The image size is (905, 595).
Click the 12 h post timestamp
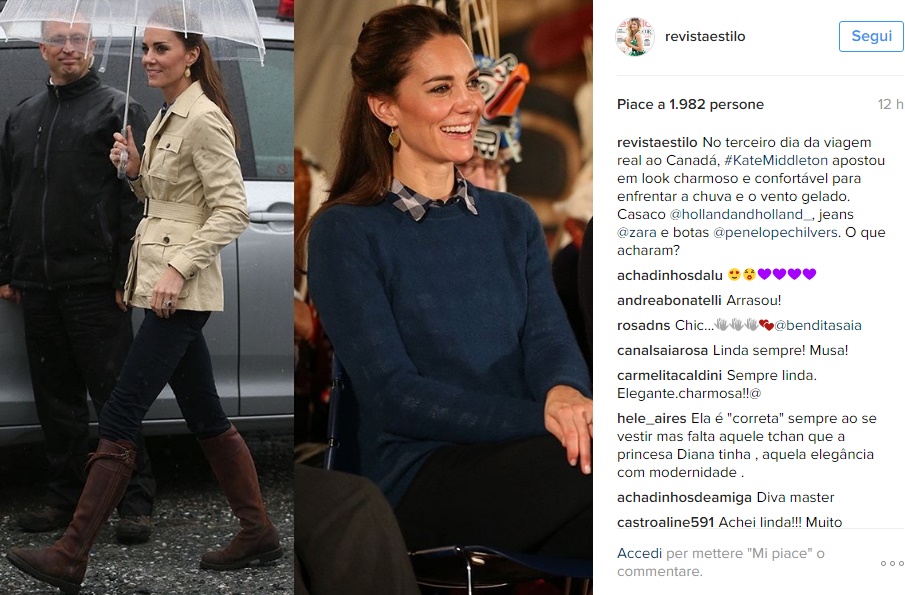[x=890, y=104]
